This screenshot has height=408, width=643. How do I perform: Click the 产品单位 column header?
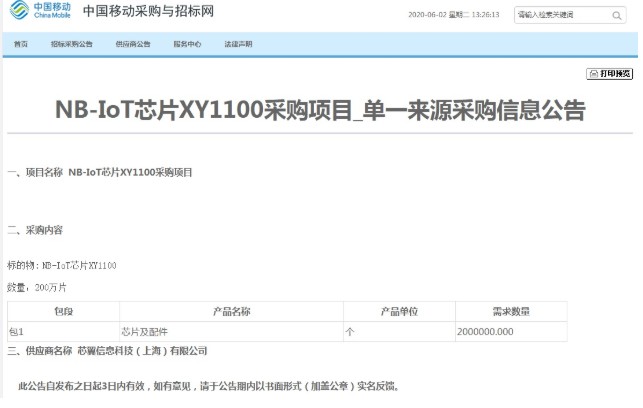coord(397,312)
